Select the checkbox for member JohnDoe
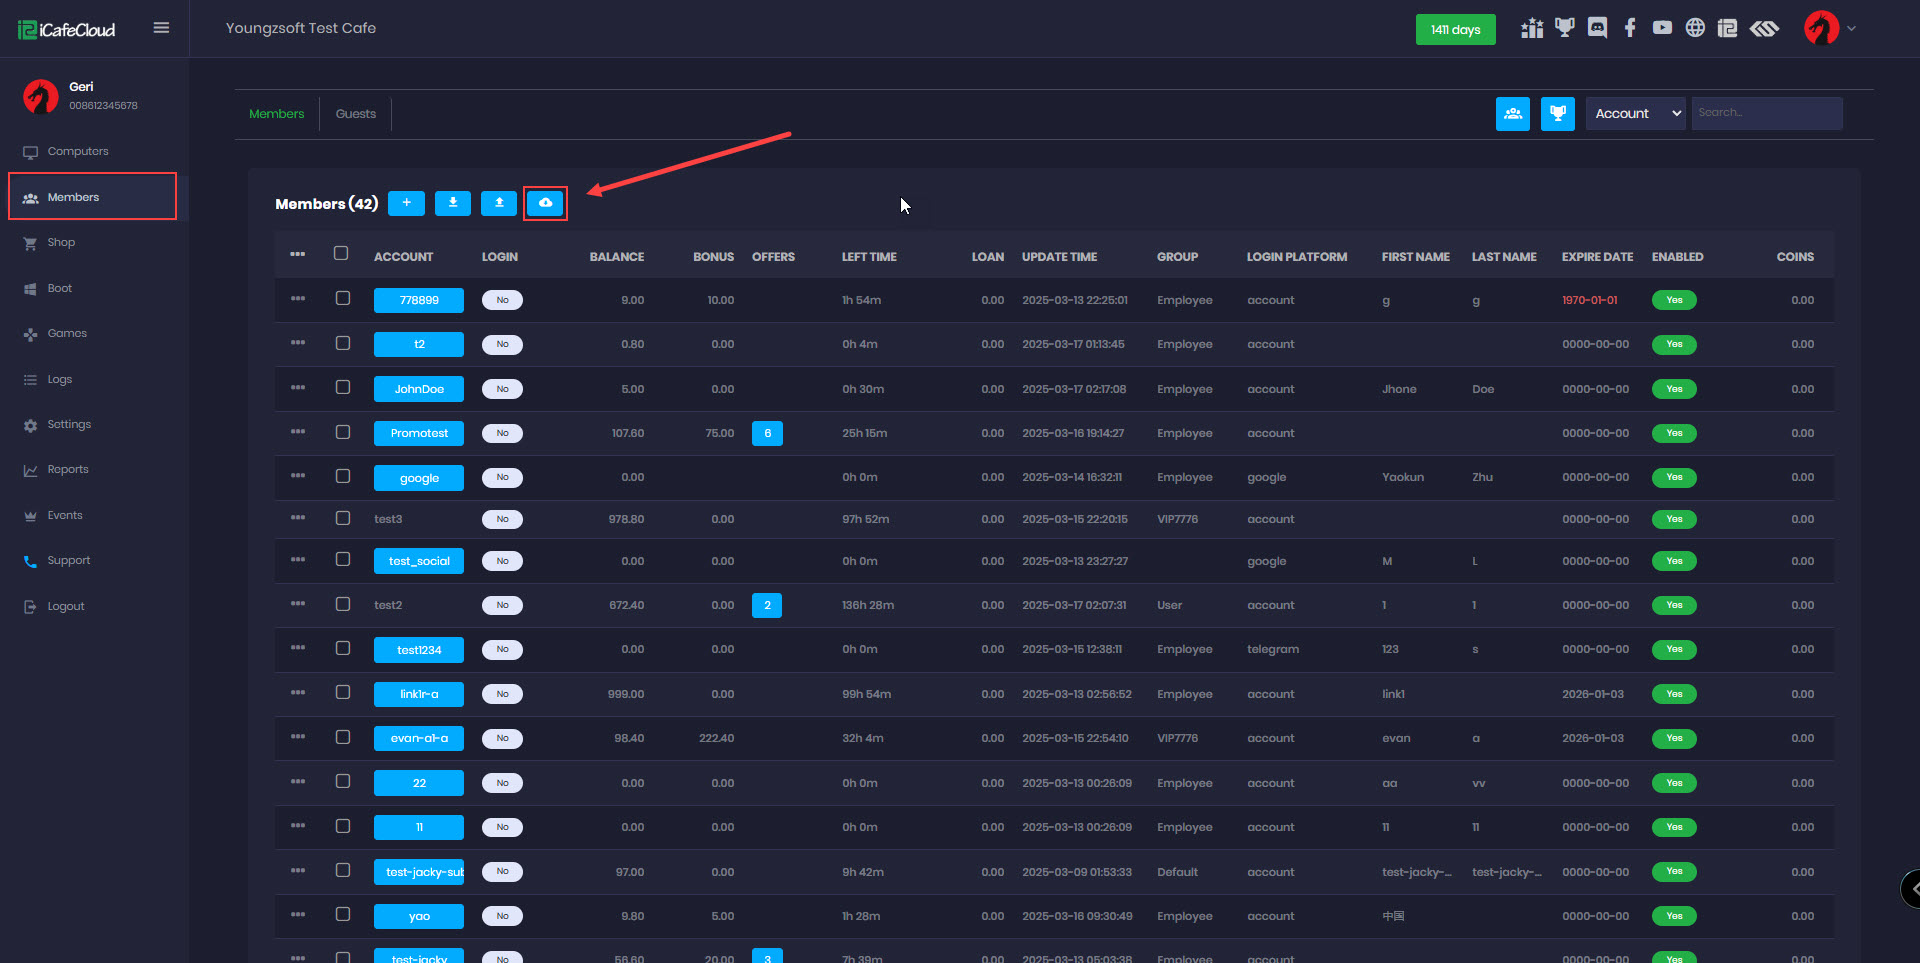This screenshot has height=963, width=1920. (343, 388)
